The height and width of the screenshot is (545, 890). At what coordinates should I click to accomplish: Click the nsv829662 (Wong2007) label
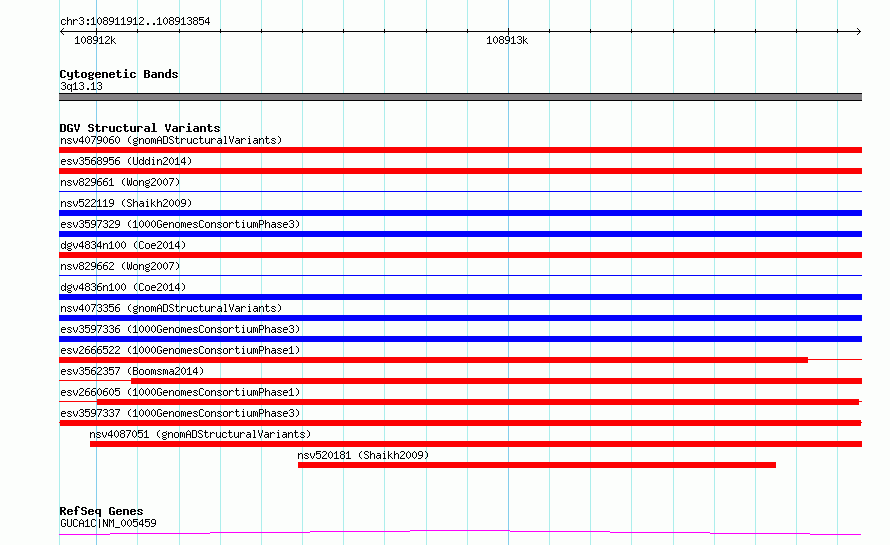(x=120, y=266)
